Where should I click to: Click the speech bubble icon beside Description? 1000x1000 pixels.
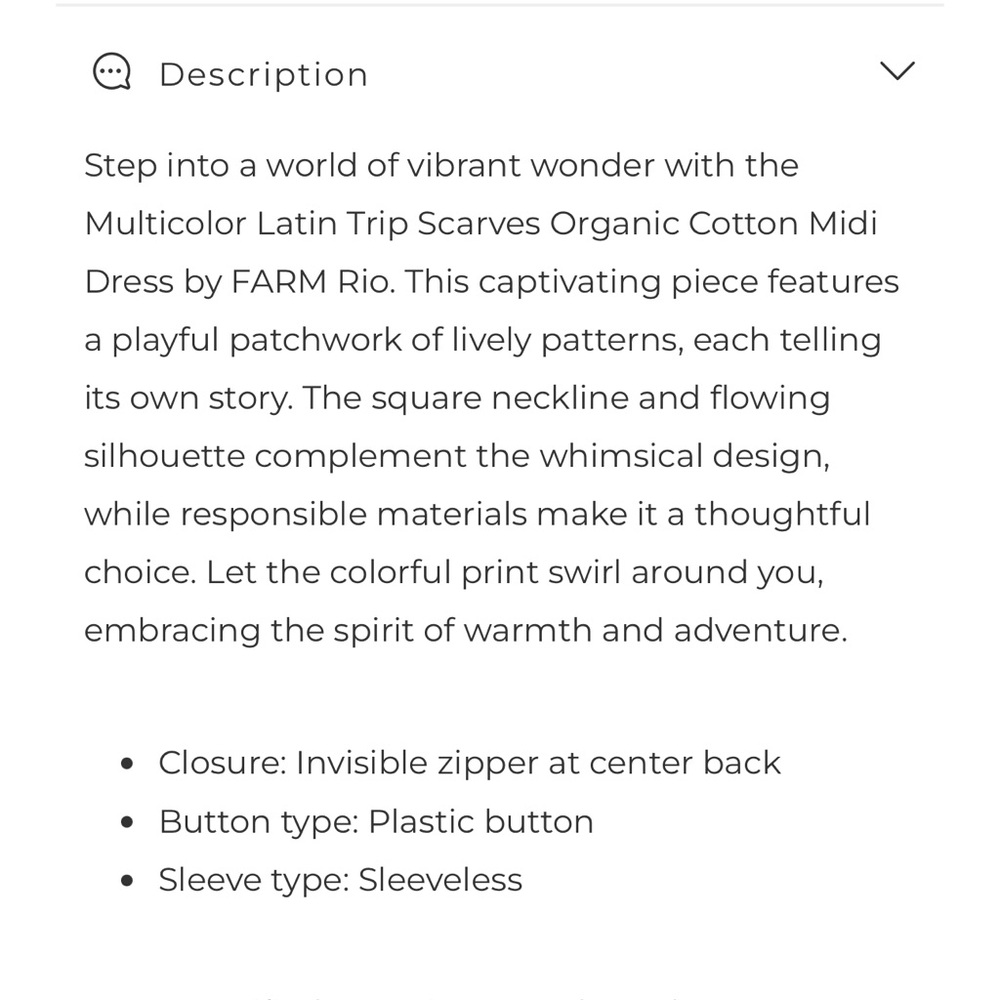pos(112,72)
